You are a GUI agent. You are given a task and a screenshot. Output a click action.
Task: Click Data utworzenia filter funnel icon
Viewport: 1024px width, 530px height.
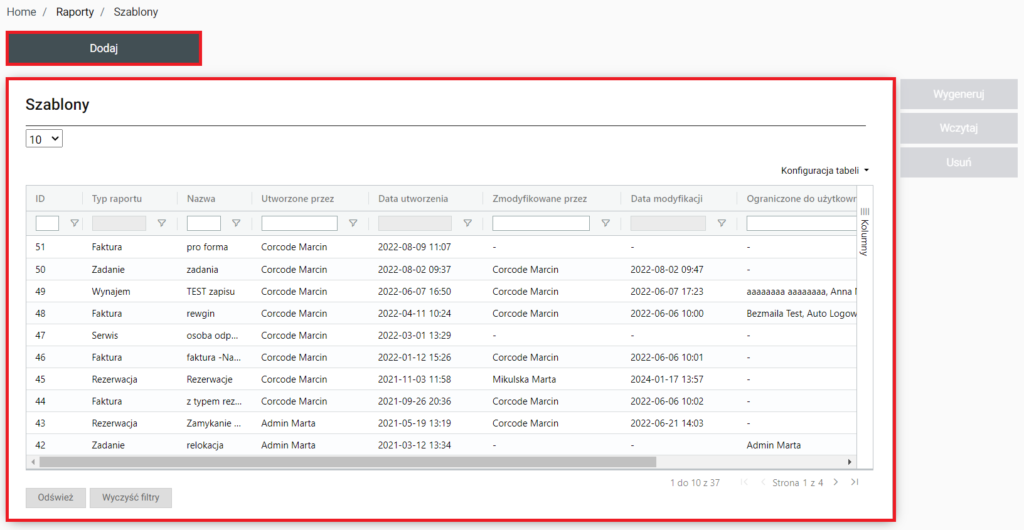click(x=467, y=224)
